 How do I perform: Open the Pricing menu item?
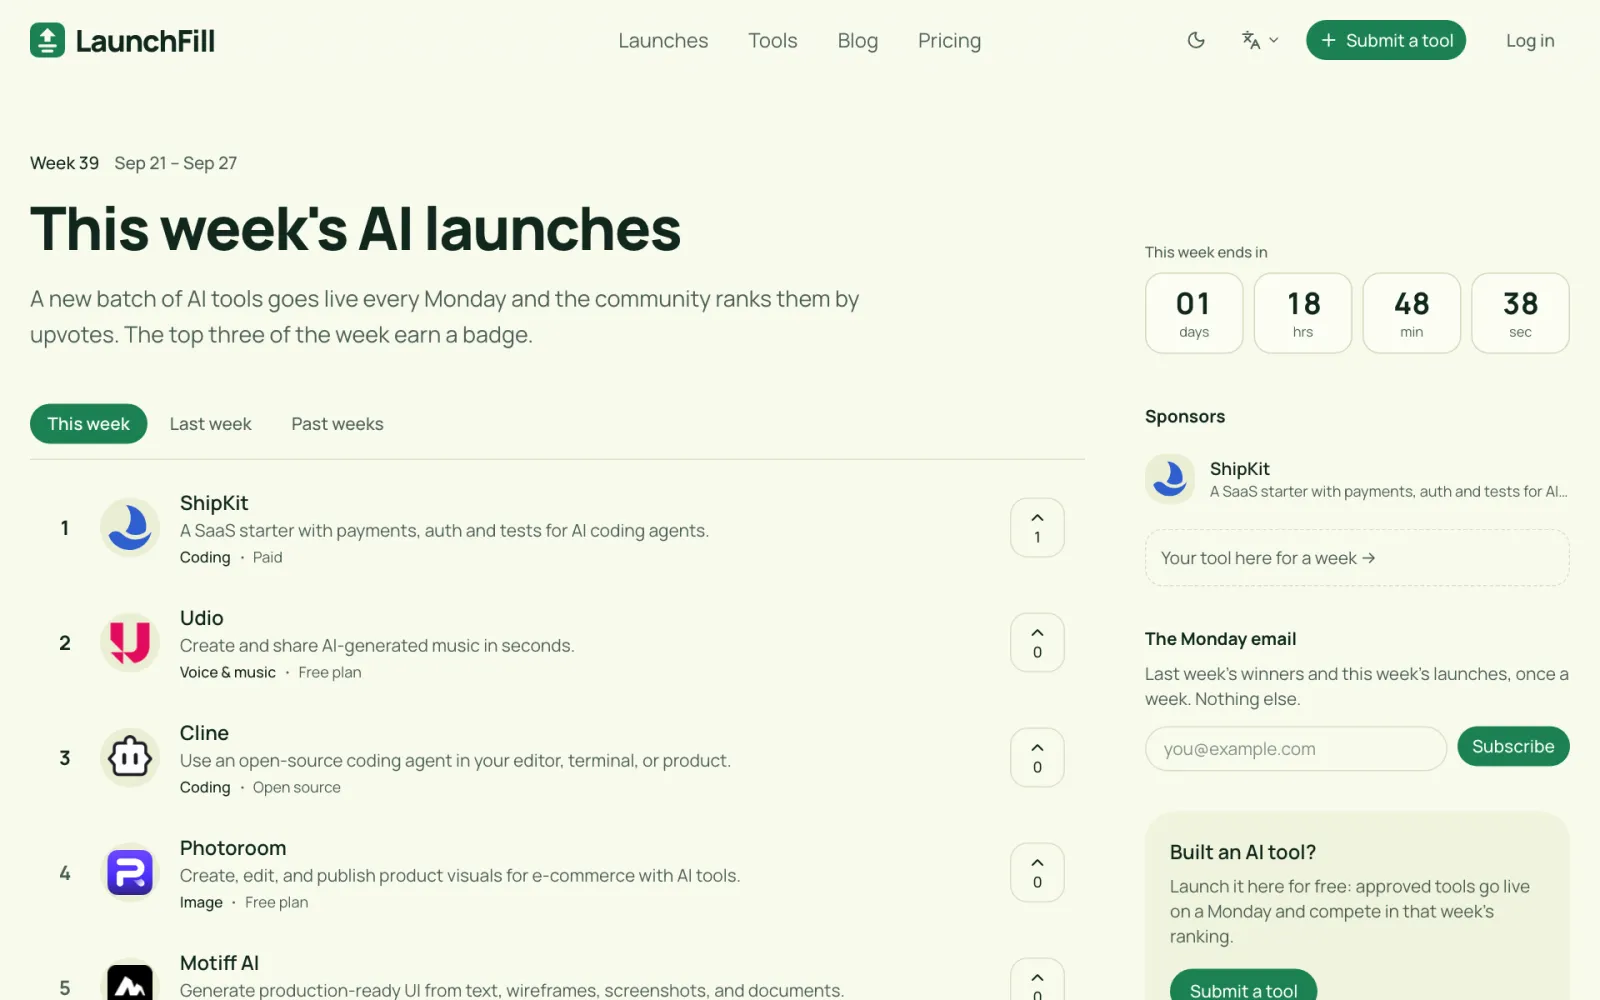(x=950, y=41)
